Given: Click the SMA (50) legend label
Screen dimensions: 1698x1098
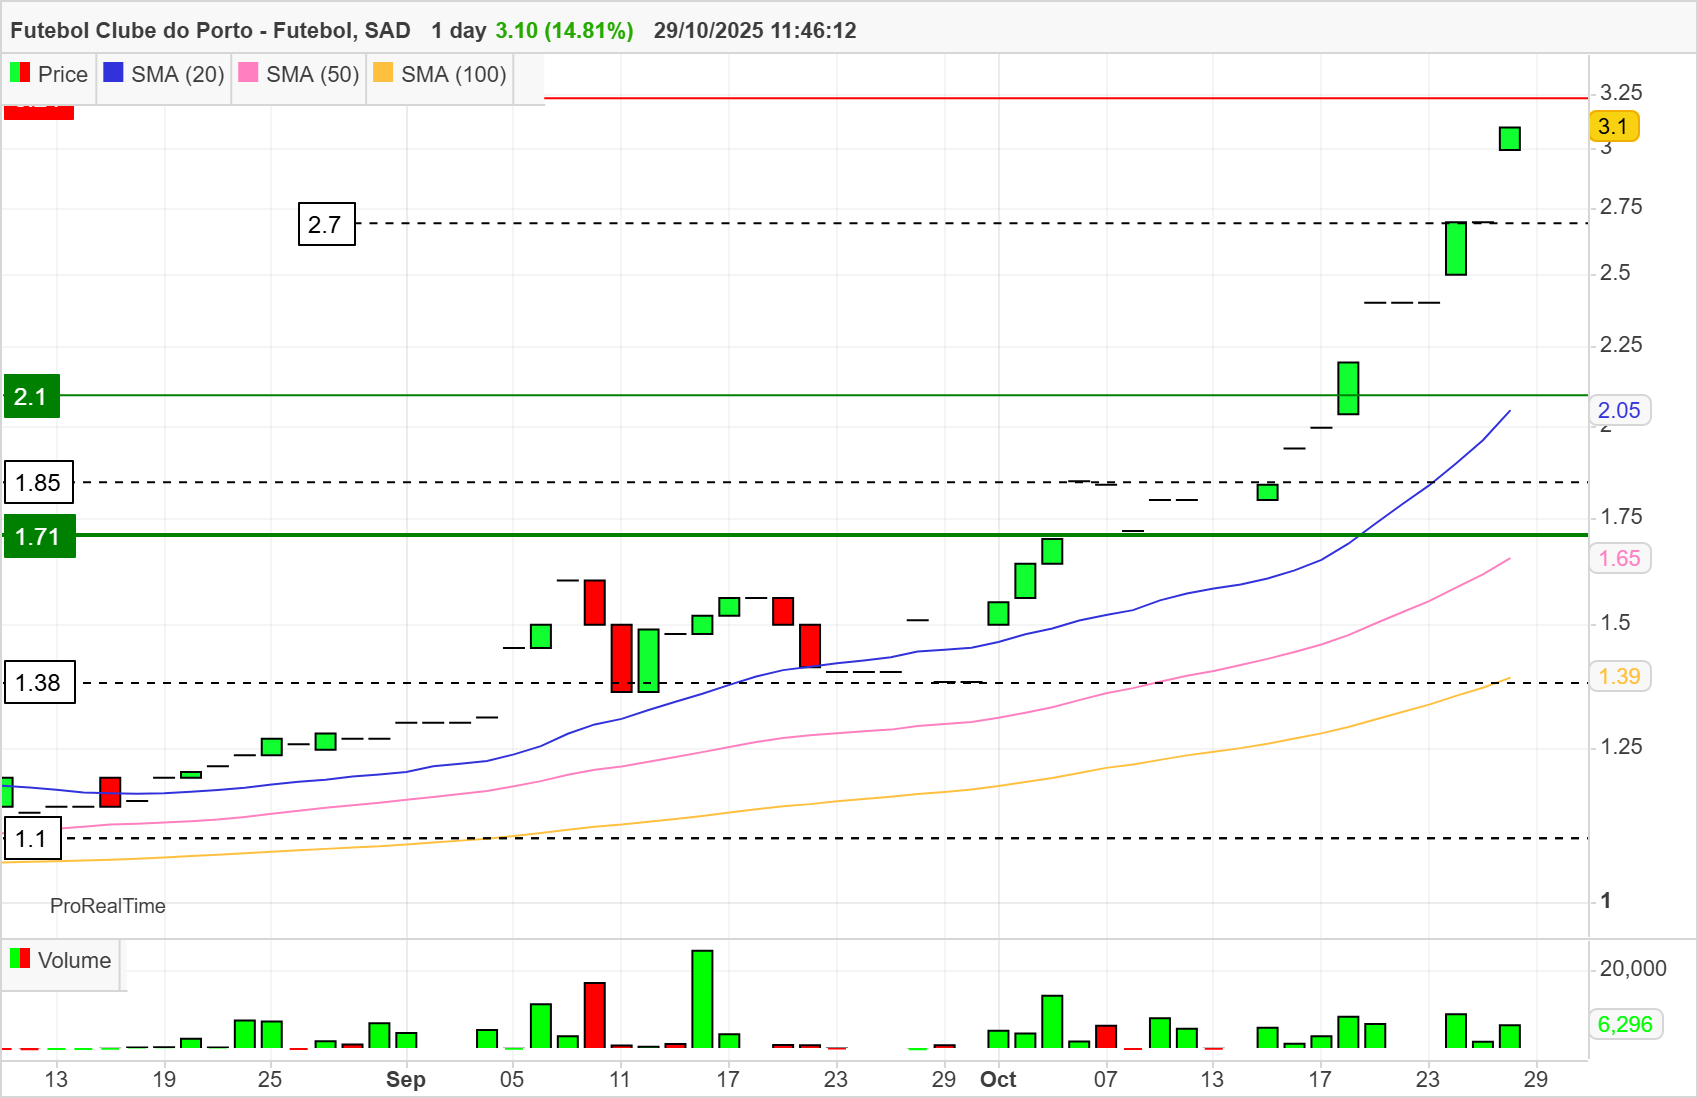Looking at the screenshot, I should coord(313,74).
